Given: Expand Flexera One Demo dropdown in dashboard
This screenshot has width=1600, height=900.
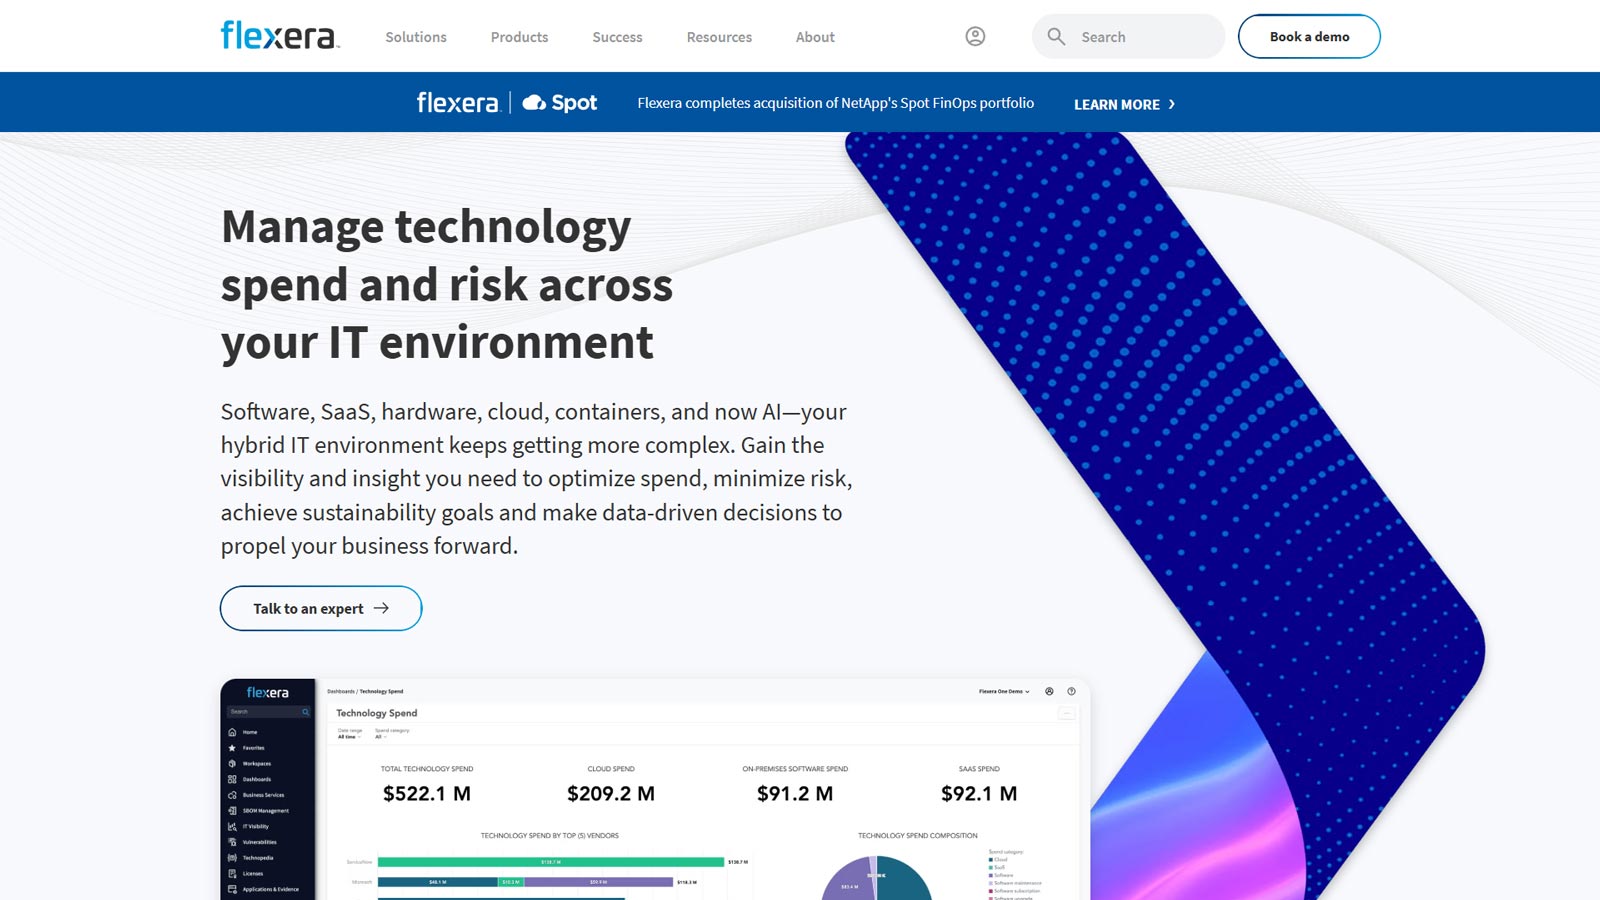Looking at the screenshot, I should 1004,691.
